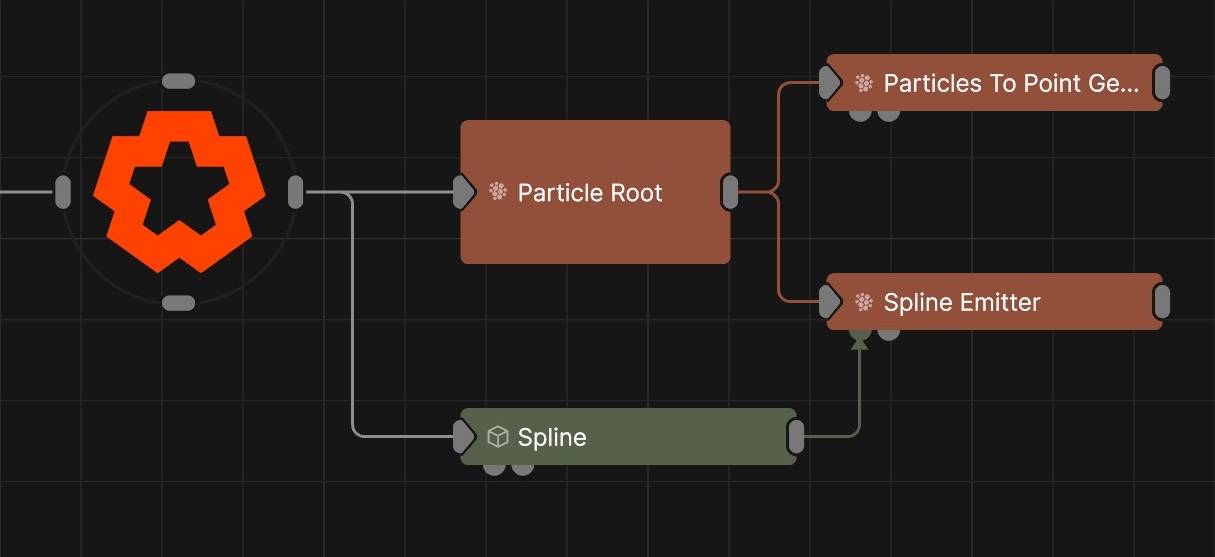Click the bottom connector on root node

point(178,302)
